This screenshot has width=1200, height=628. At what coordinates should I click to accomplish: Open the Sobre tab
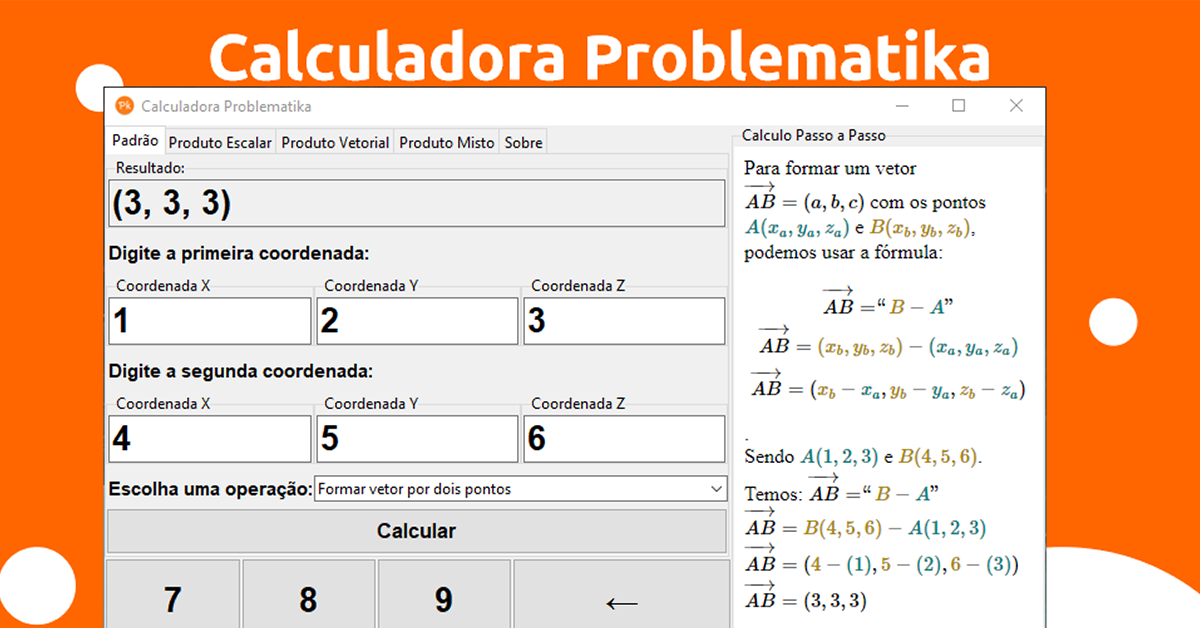click(523, 143)
